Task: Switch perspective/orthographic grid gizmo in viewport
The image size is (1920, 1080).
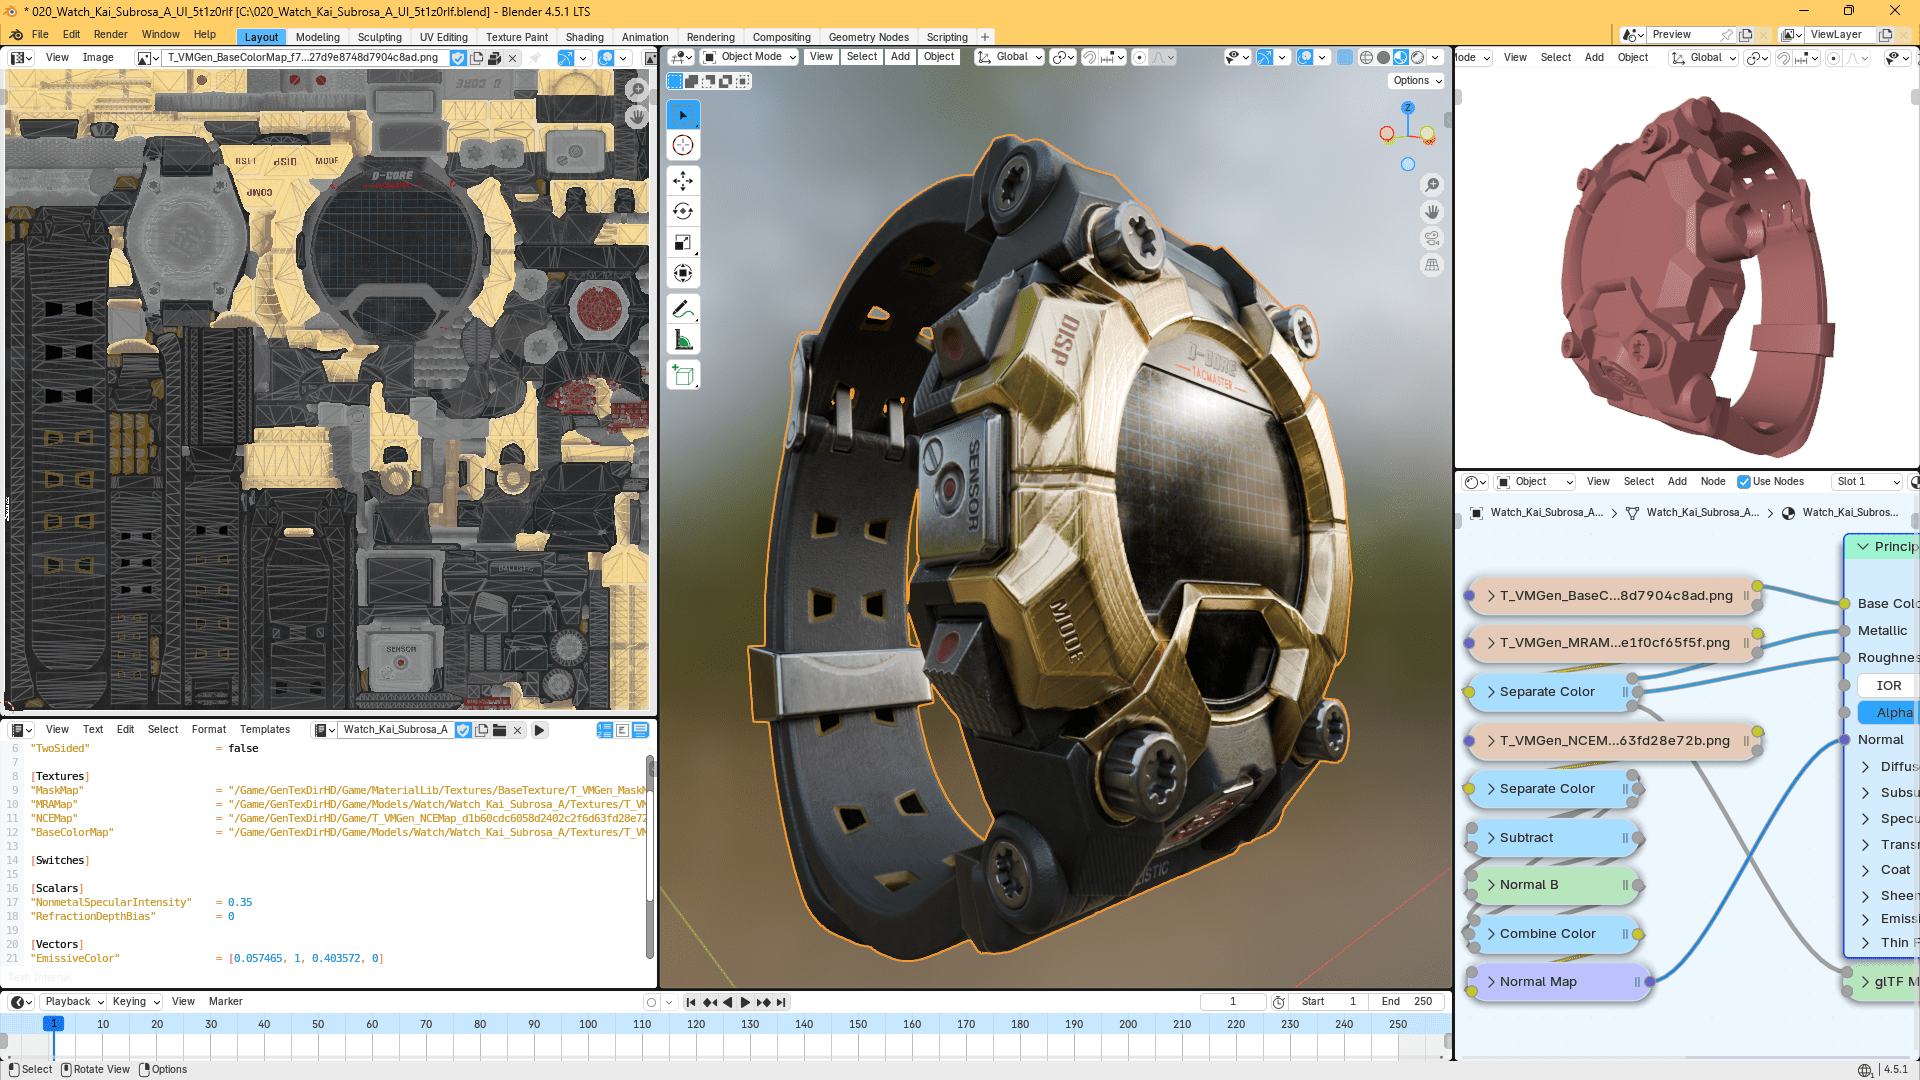Action: 1432,266
